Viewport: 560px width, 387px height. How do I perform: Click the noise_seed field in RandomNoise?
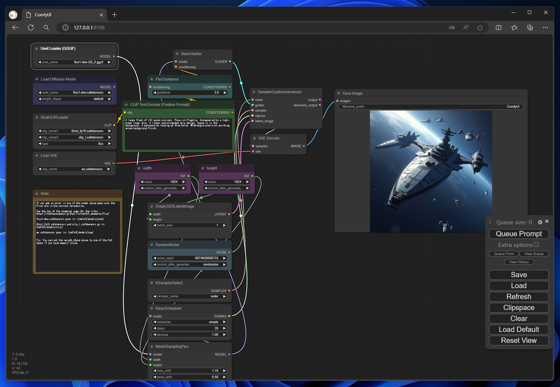[190, 258]
